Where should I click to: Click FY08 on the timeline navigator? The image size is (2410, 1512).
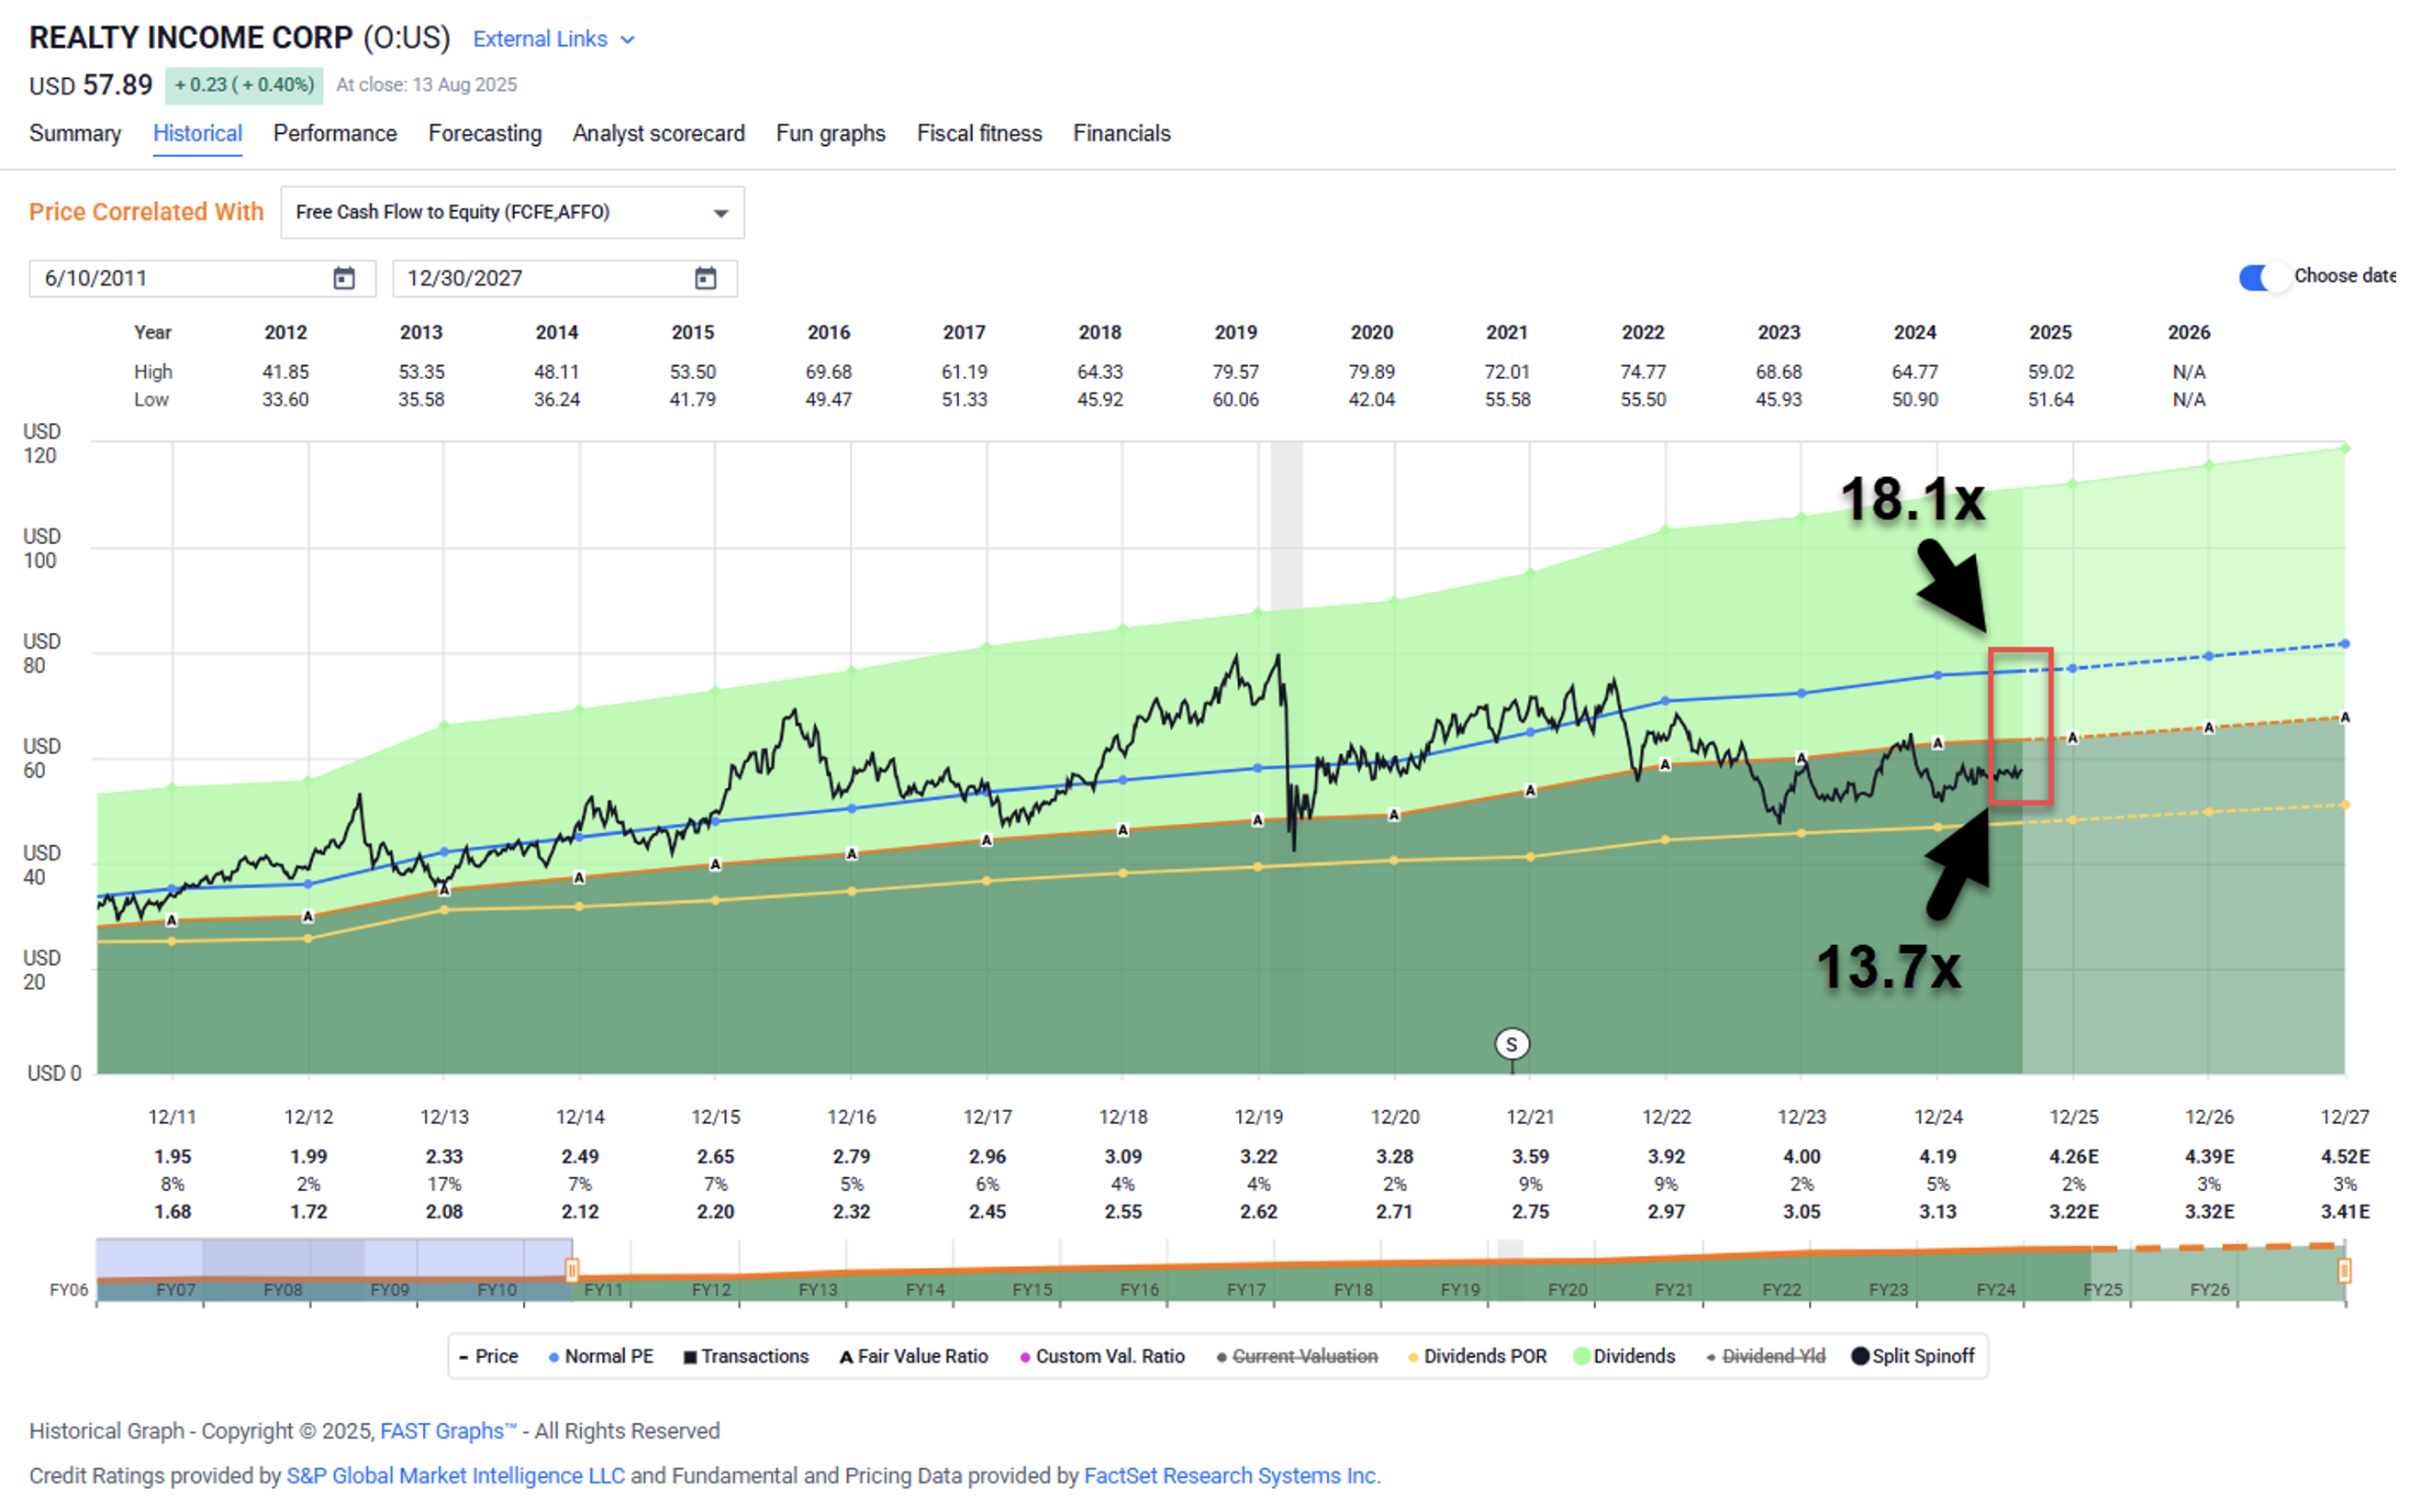point(283,1290)
